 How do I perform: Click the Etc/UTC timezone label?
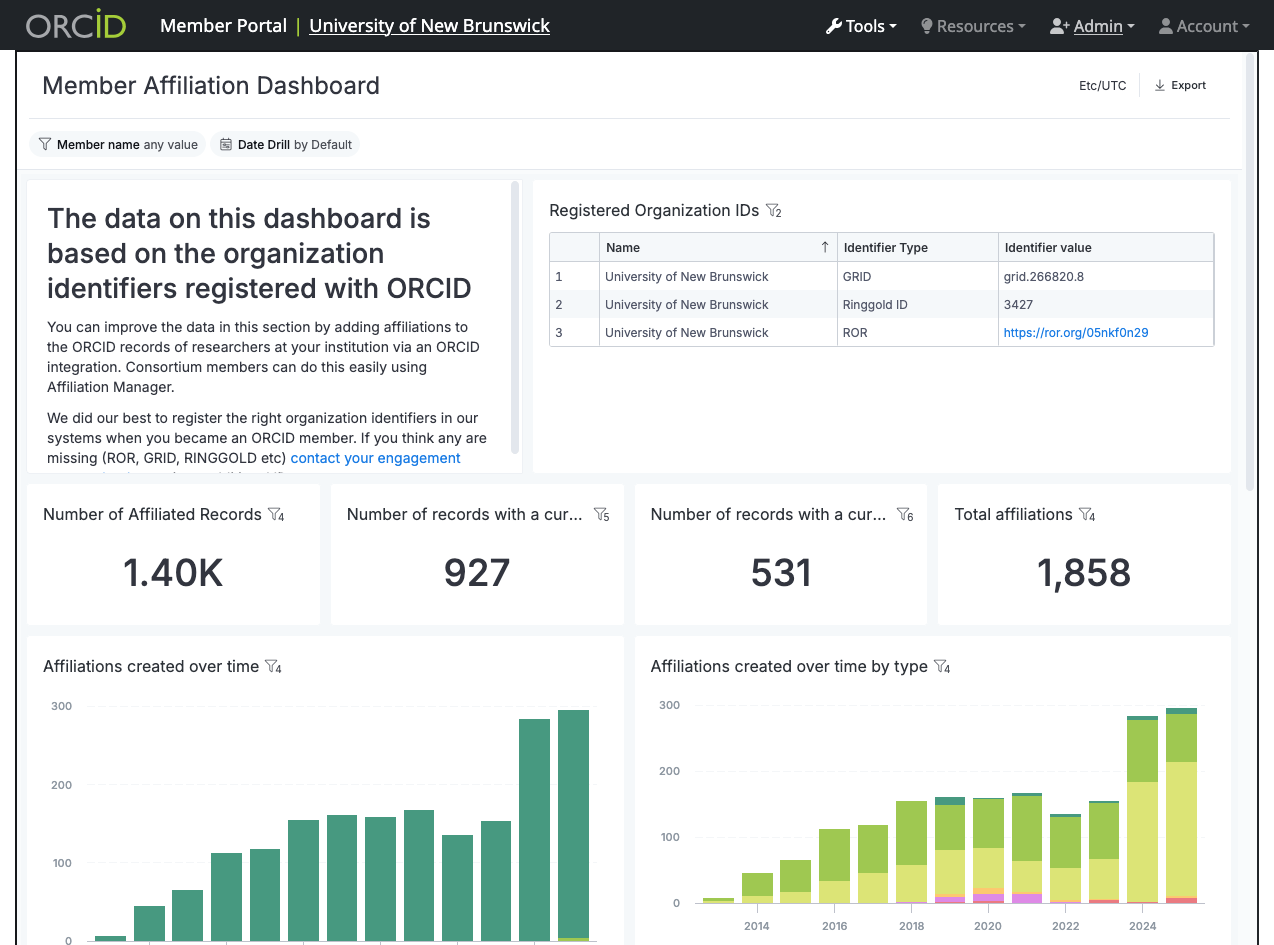[1102, 85]
